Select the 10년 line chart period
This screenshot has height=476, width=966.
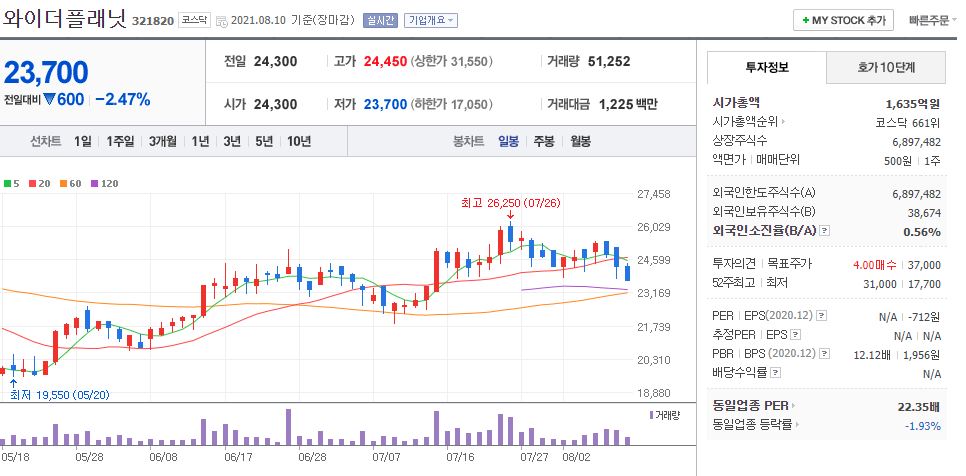coord(299,141)
